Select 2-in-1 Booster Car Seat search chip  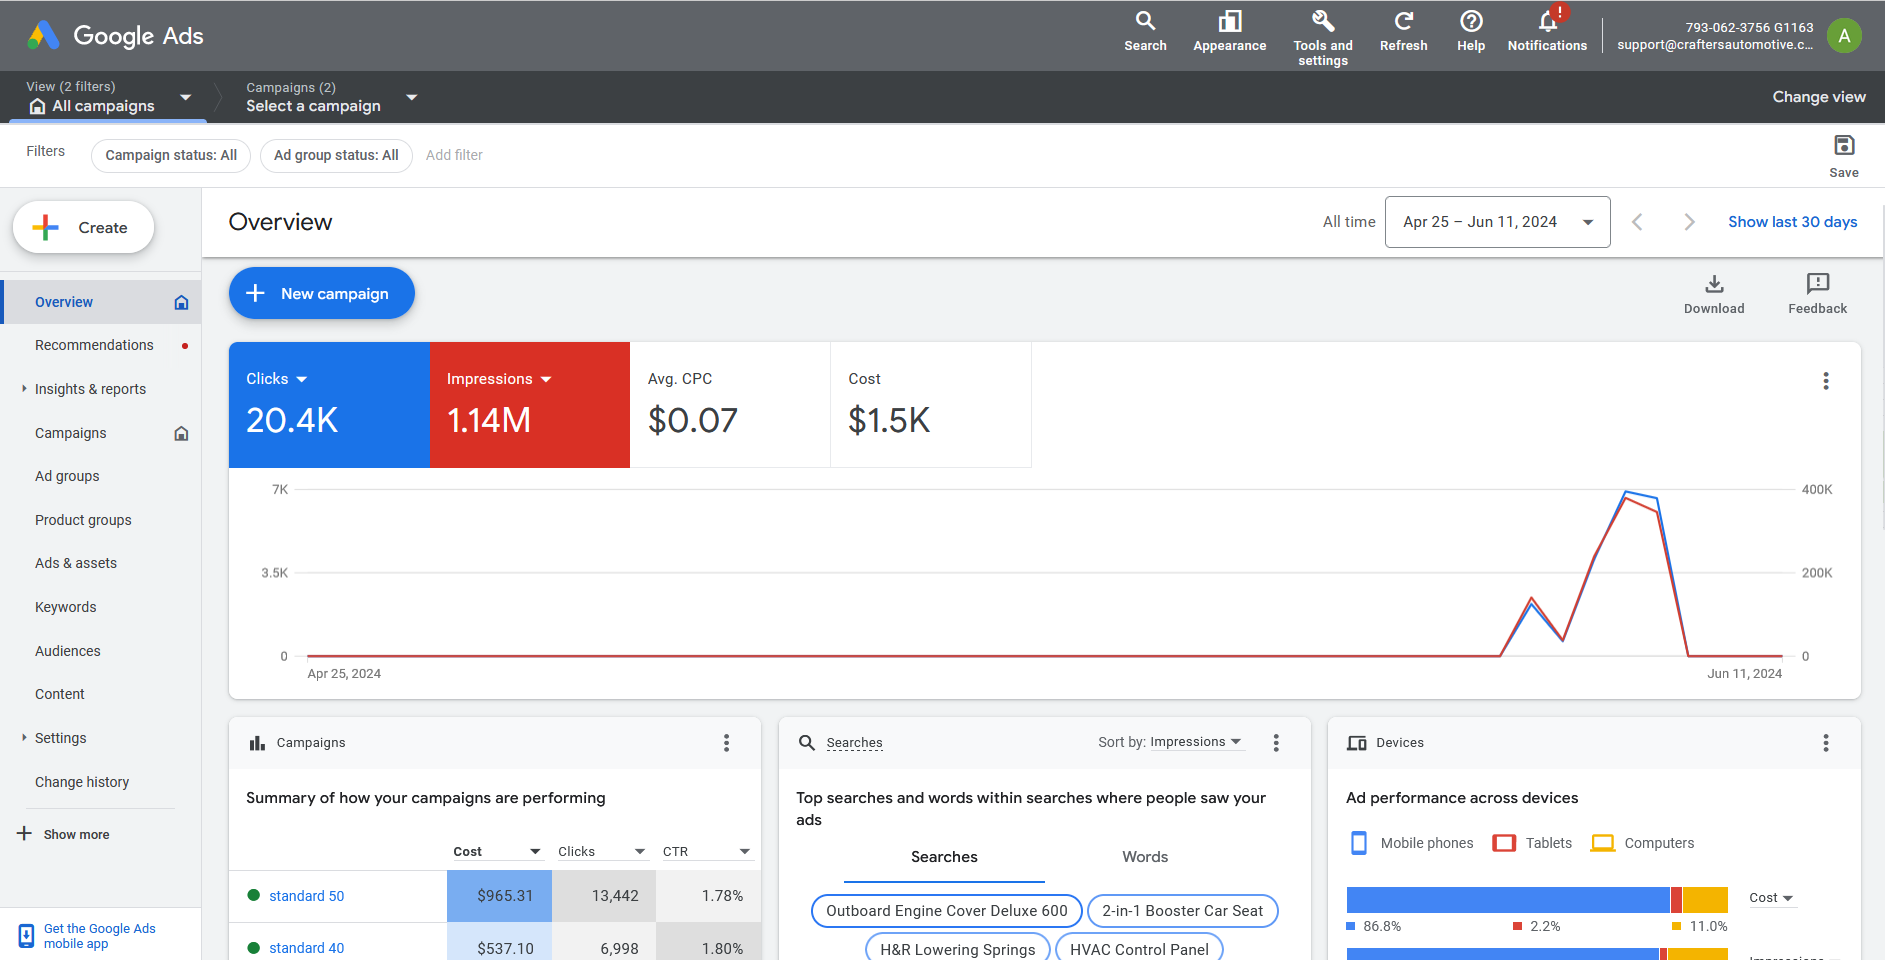point(1182,911)
